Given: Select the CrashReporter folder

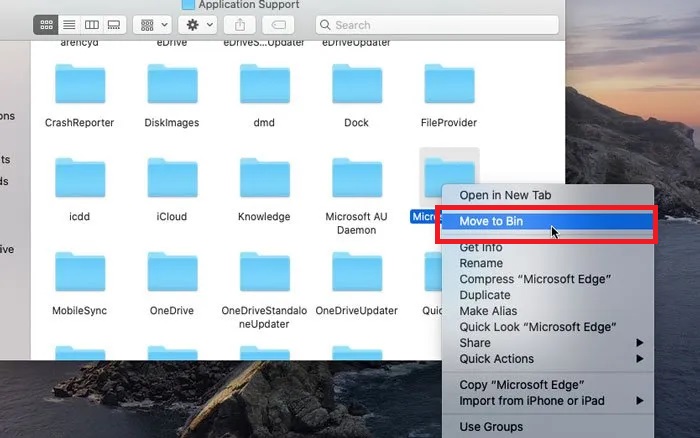Looking at the screenshot, I should click(x=80, y=84).
